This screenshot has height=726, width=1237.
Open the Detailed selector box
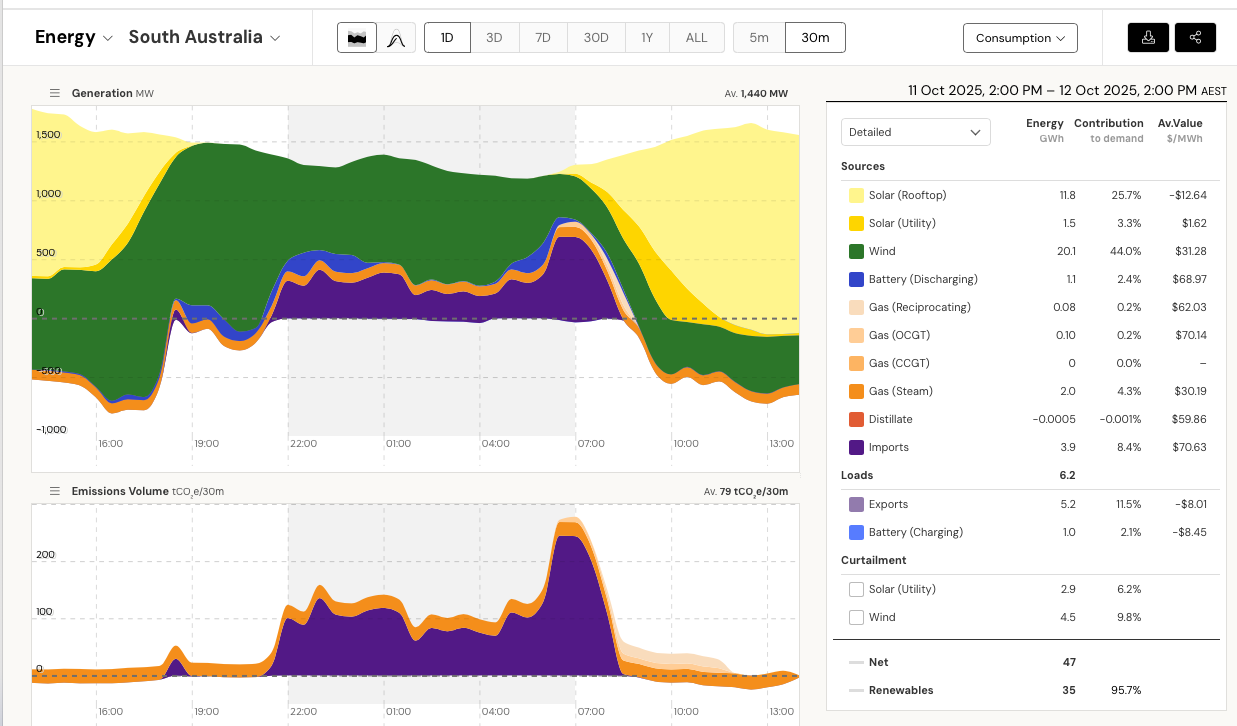tap(915, 132)
